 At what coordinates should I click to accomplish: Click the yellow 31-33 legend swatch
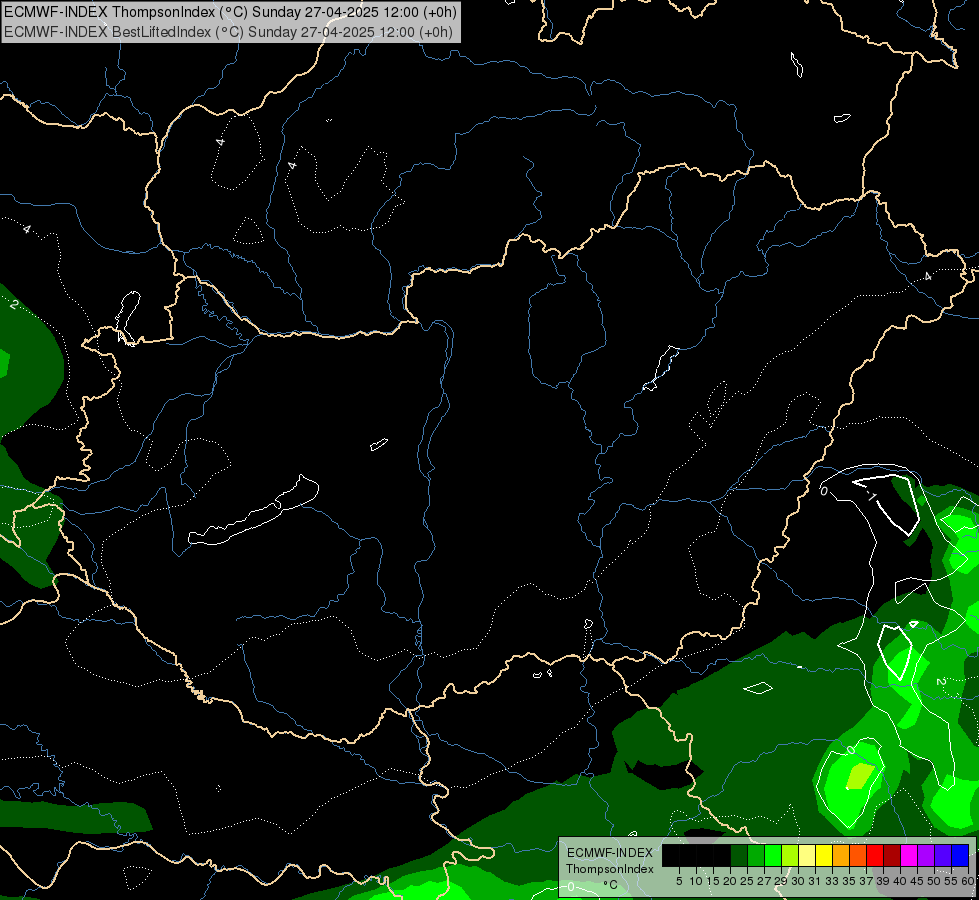pos(824,855)
